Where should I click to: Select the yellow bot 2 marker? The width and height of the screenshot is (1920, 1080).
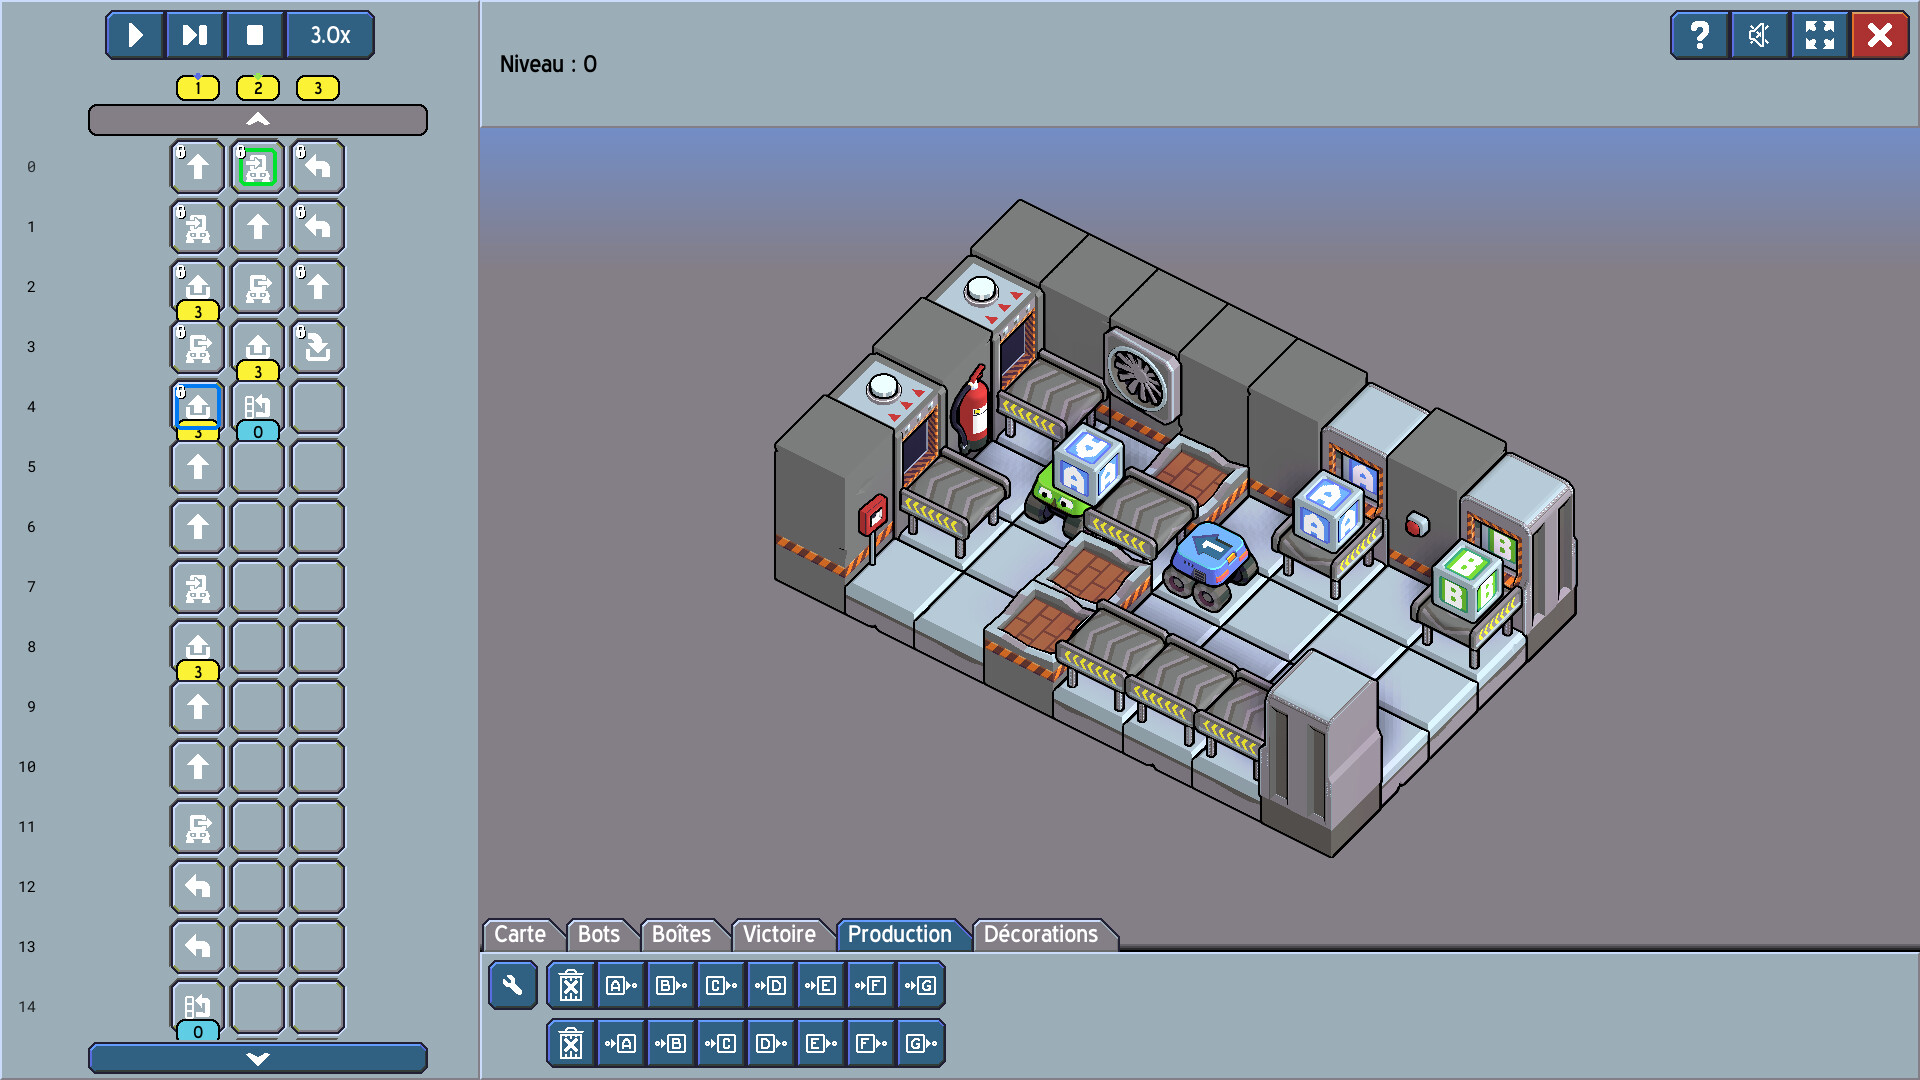258,88
